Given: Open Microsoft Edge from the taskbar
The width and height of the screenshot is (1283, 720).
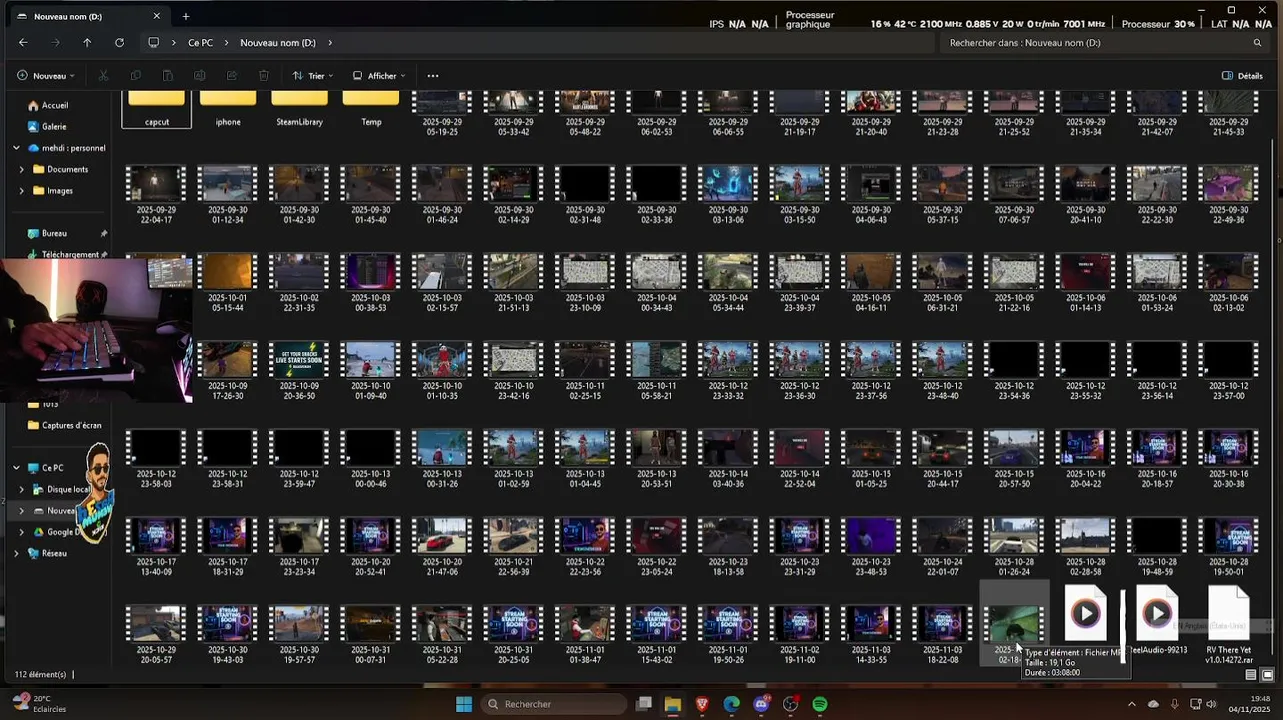Looking at the screenshot, I should pos(732,704).
